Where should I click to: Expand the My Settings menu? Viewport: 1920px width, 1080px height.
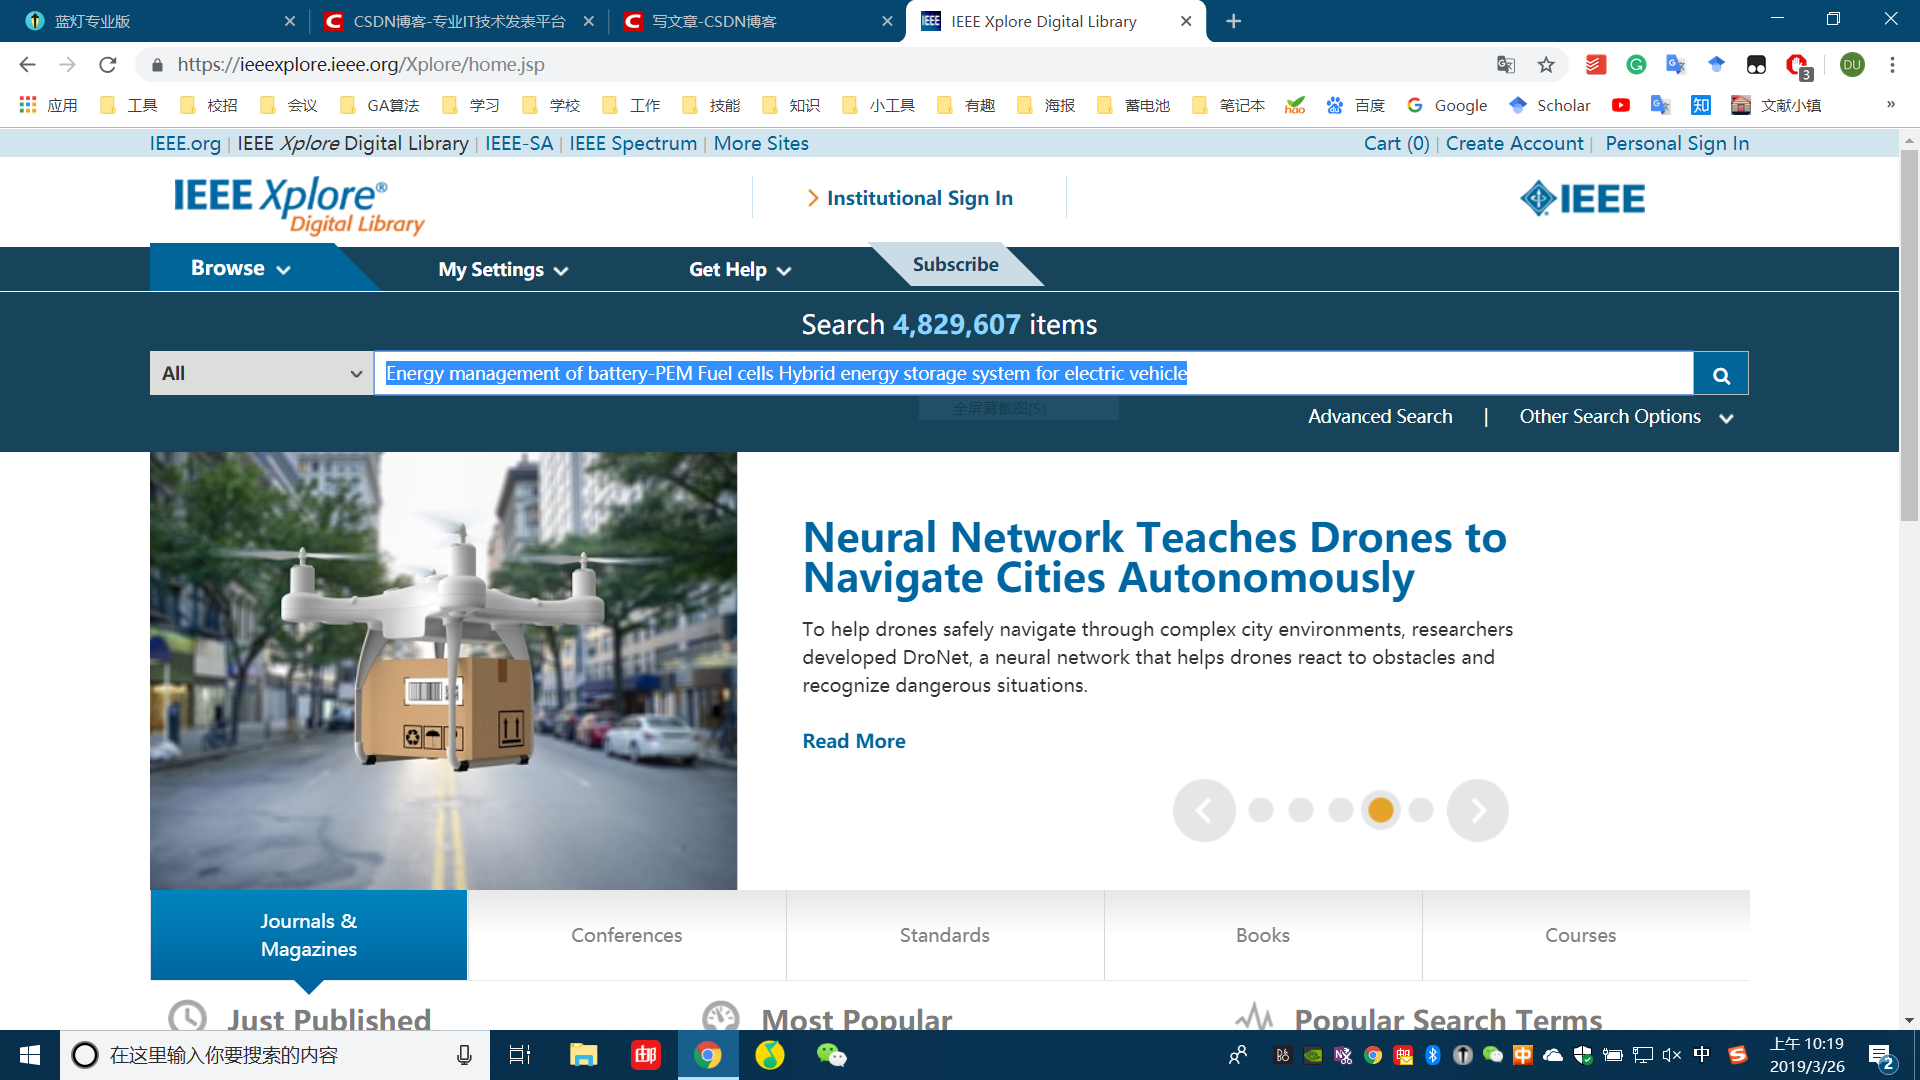(503, 269)
